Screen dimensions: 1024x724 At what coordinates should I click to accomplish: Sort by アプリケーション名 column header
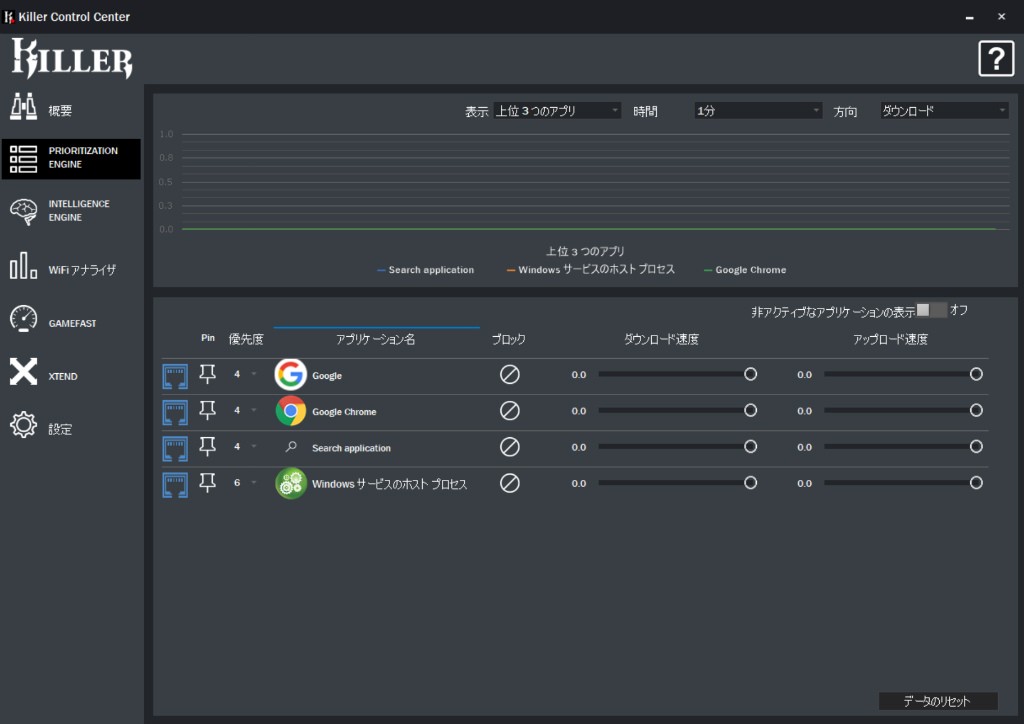pos(375,340)
